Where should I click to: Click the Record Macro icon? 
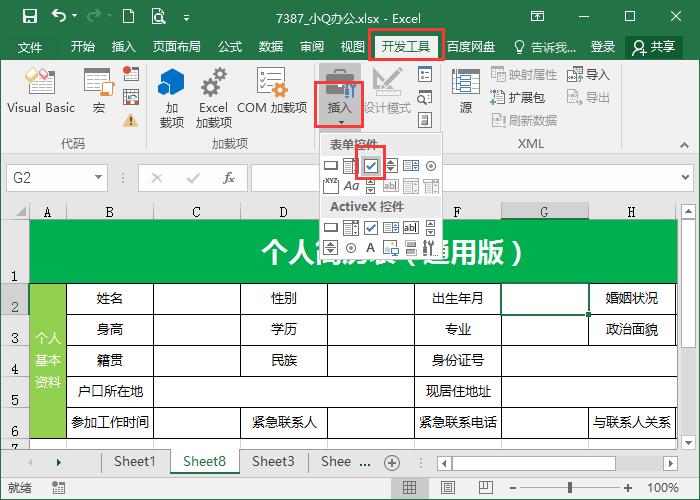tap(131, 74)
